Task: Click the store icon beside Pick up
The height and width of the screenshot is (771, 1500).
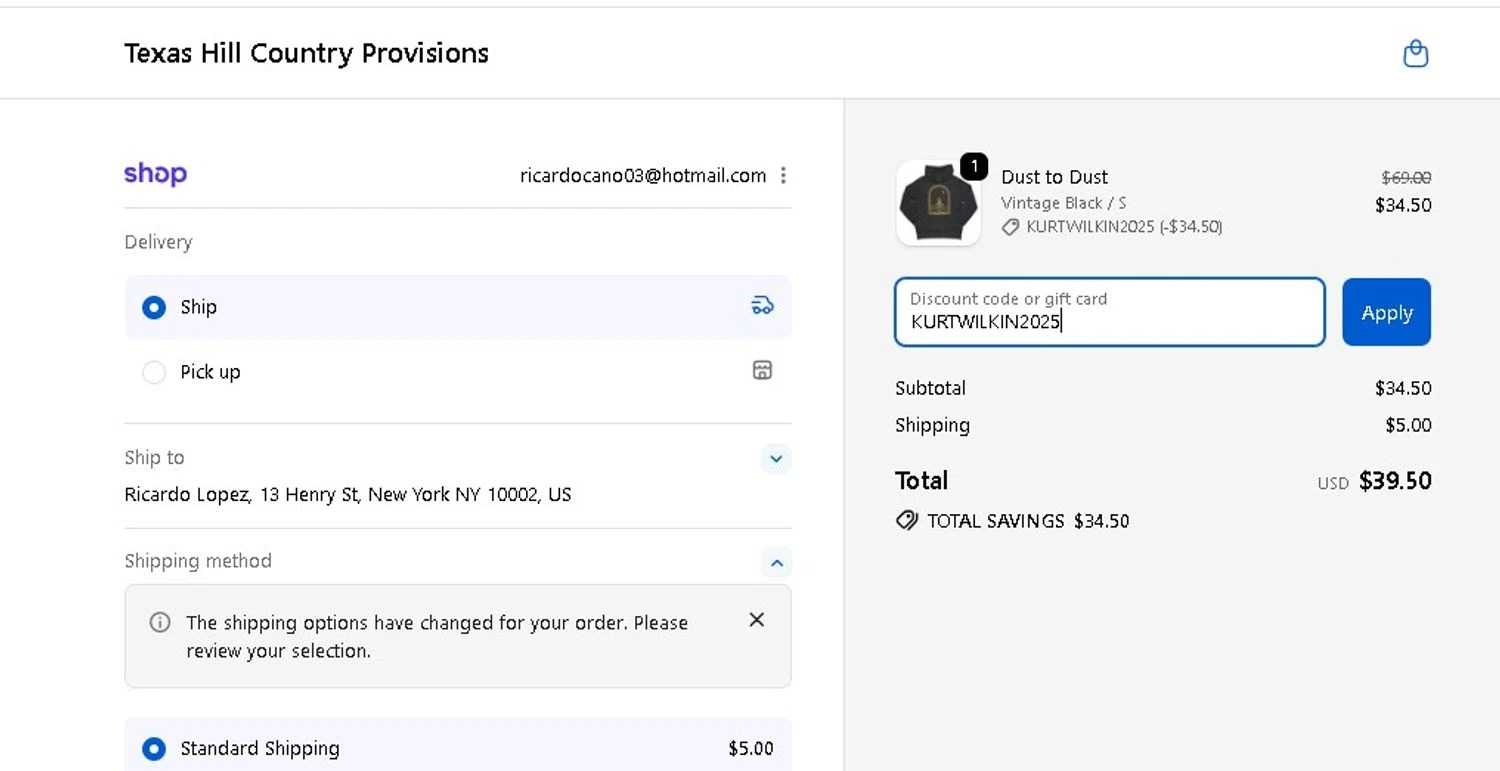Action: tap(762, 371)
